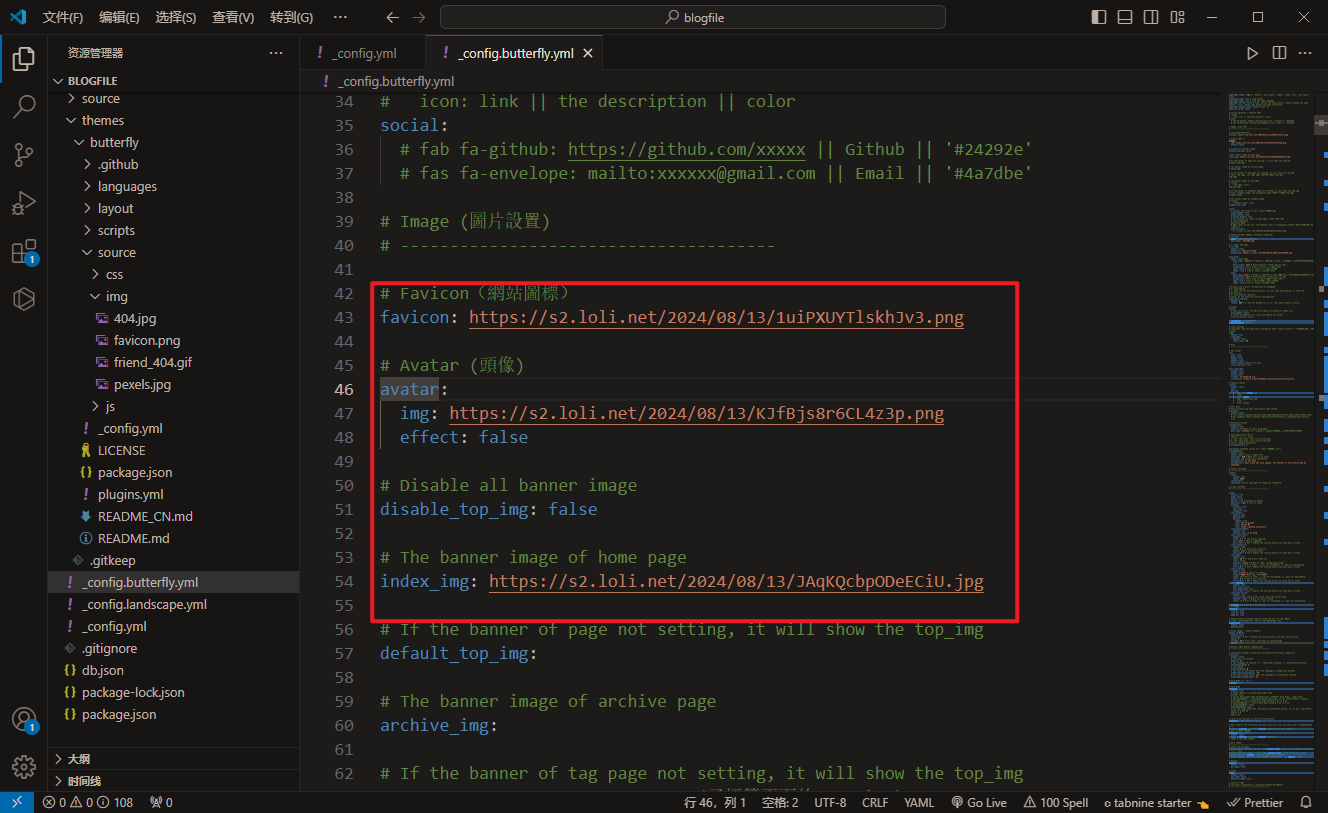Change indentation setting 空格: 2
Viewport: 1328px width, 813px height.
[780, 802]
